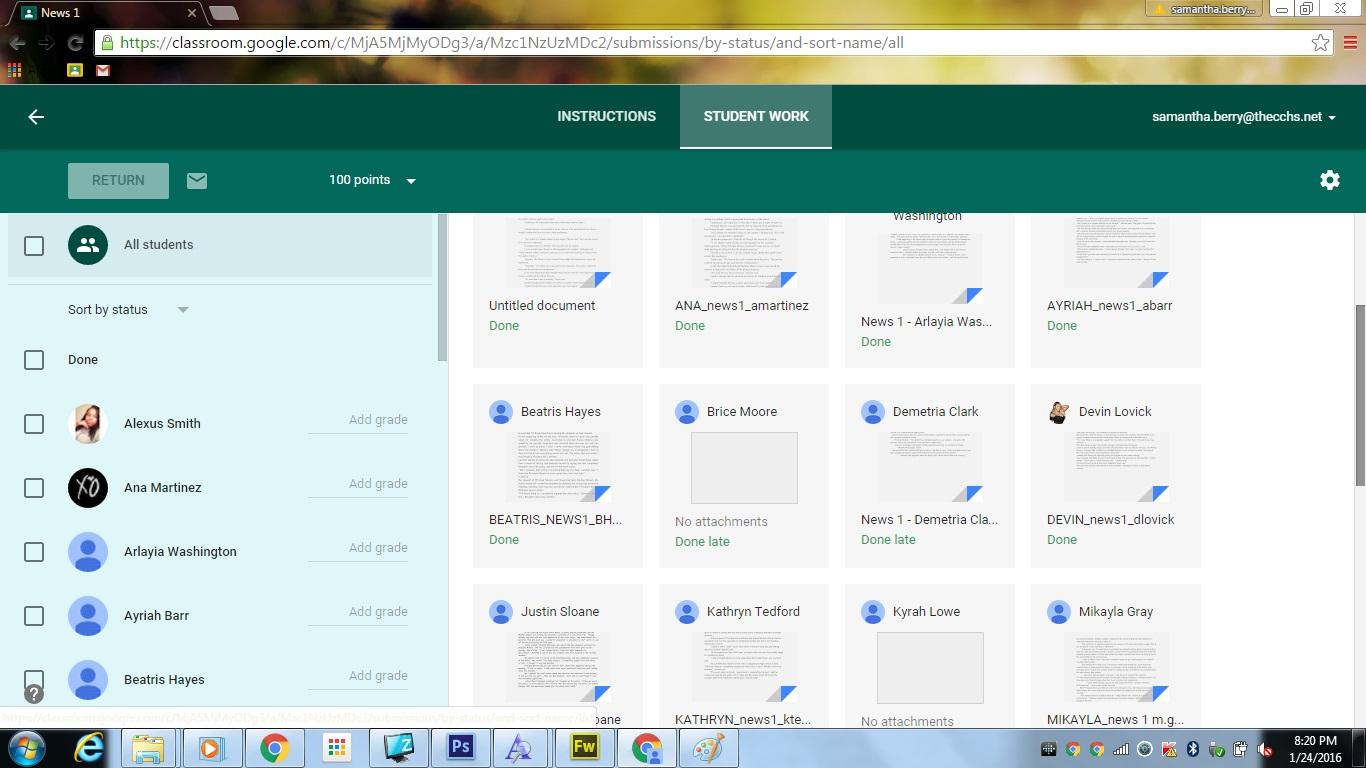Select Beatris Hayes's checkbox
Image resolution: width=1366 pixels, height=768 pixels.
(34, 680)
